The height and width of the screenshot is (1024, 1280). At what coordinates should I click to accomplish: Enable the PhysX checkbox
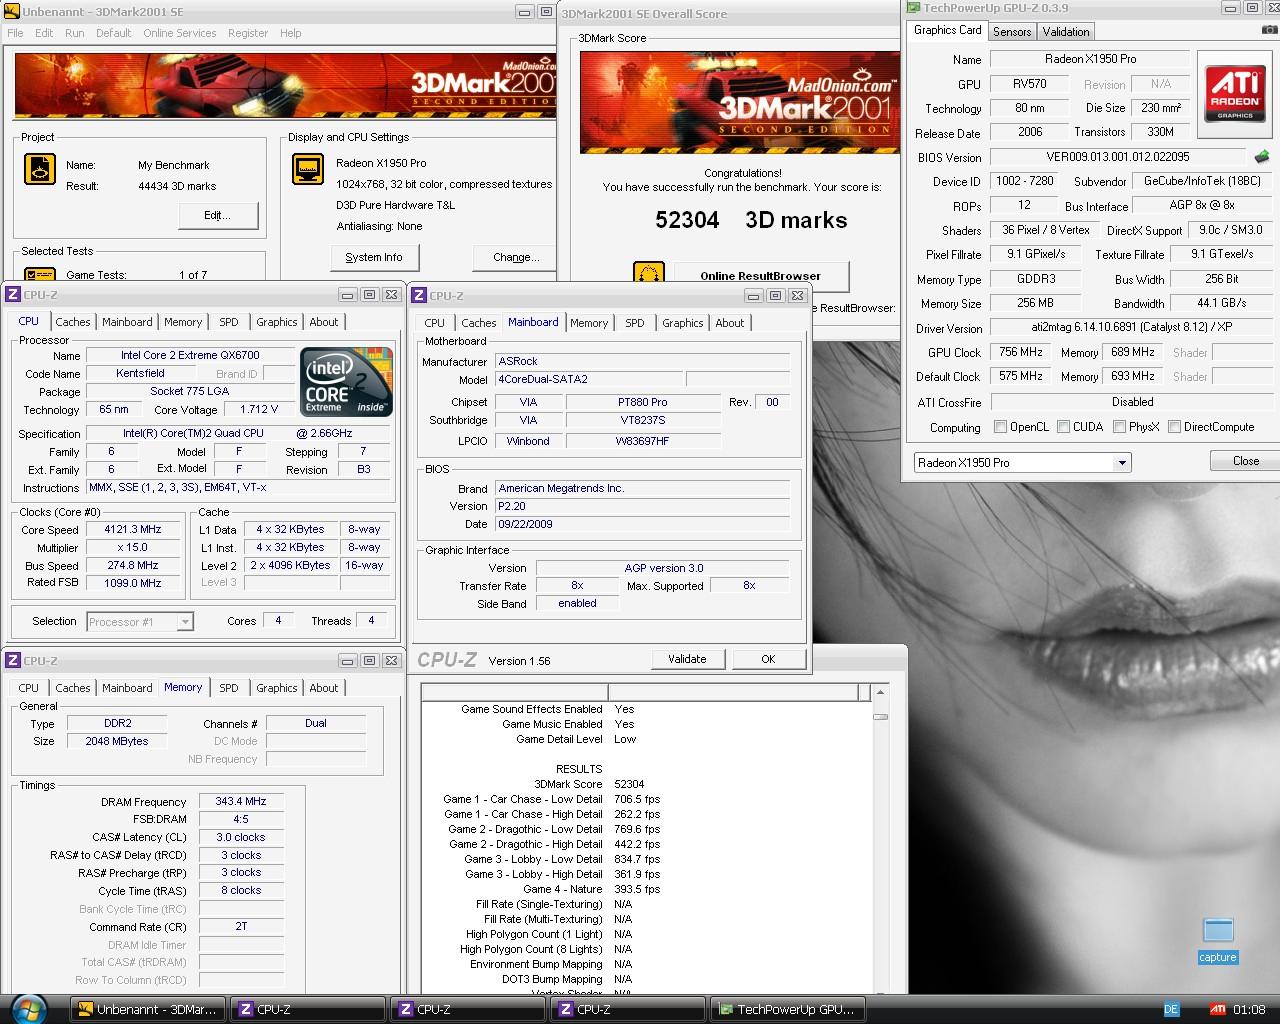coord(1119,427)
